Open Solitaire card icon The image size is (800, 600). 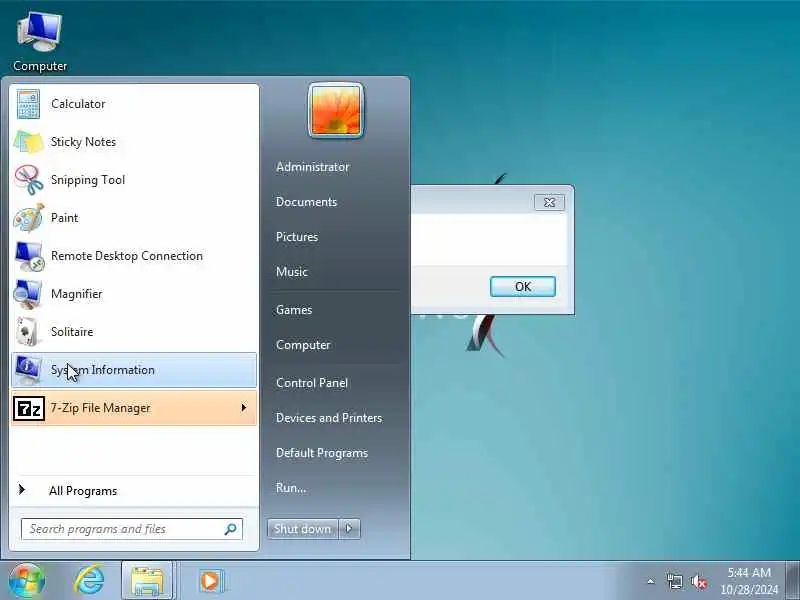coord(28,332)
